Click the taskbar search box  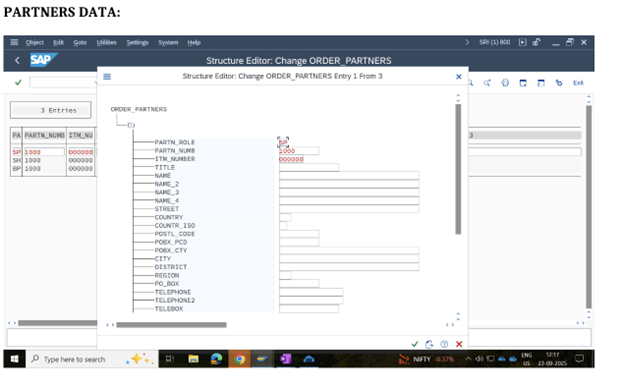click(92, 359)
